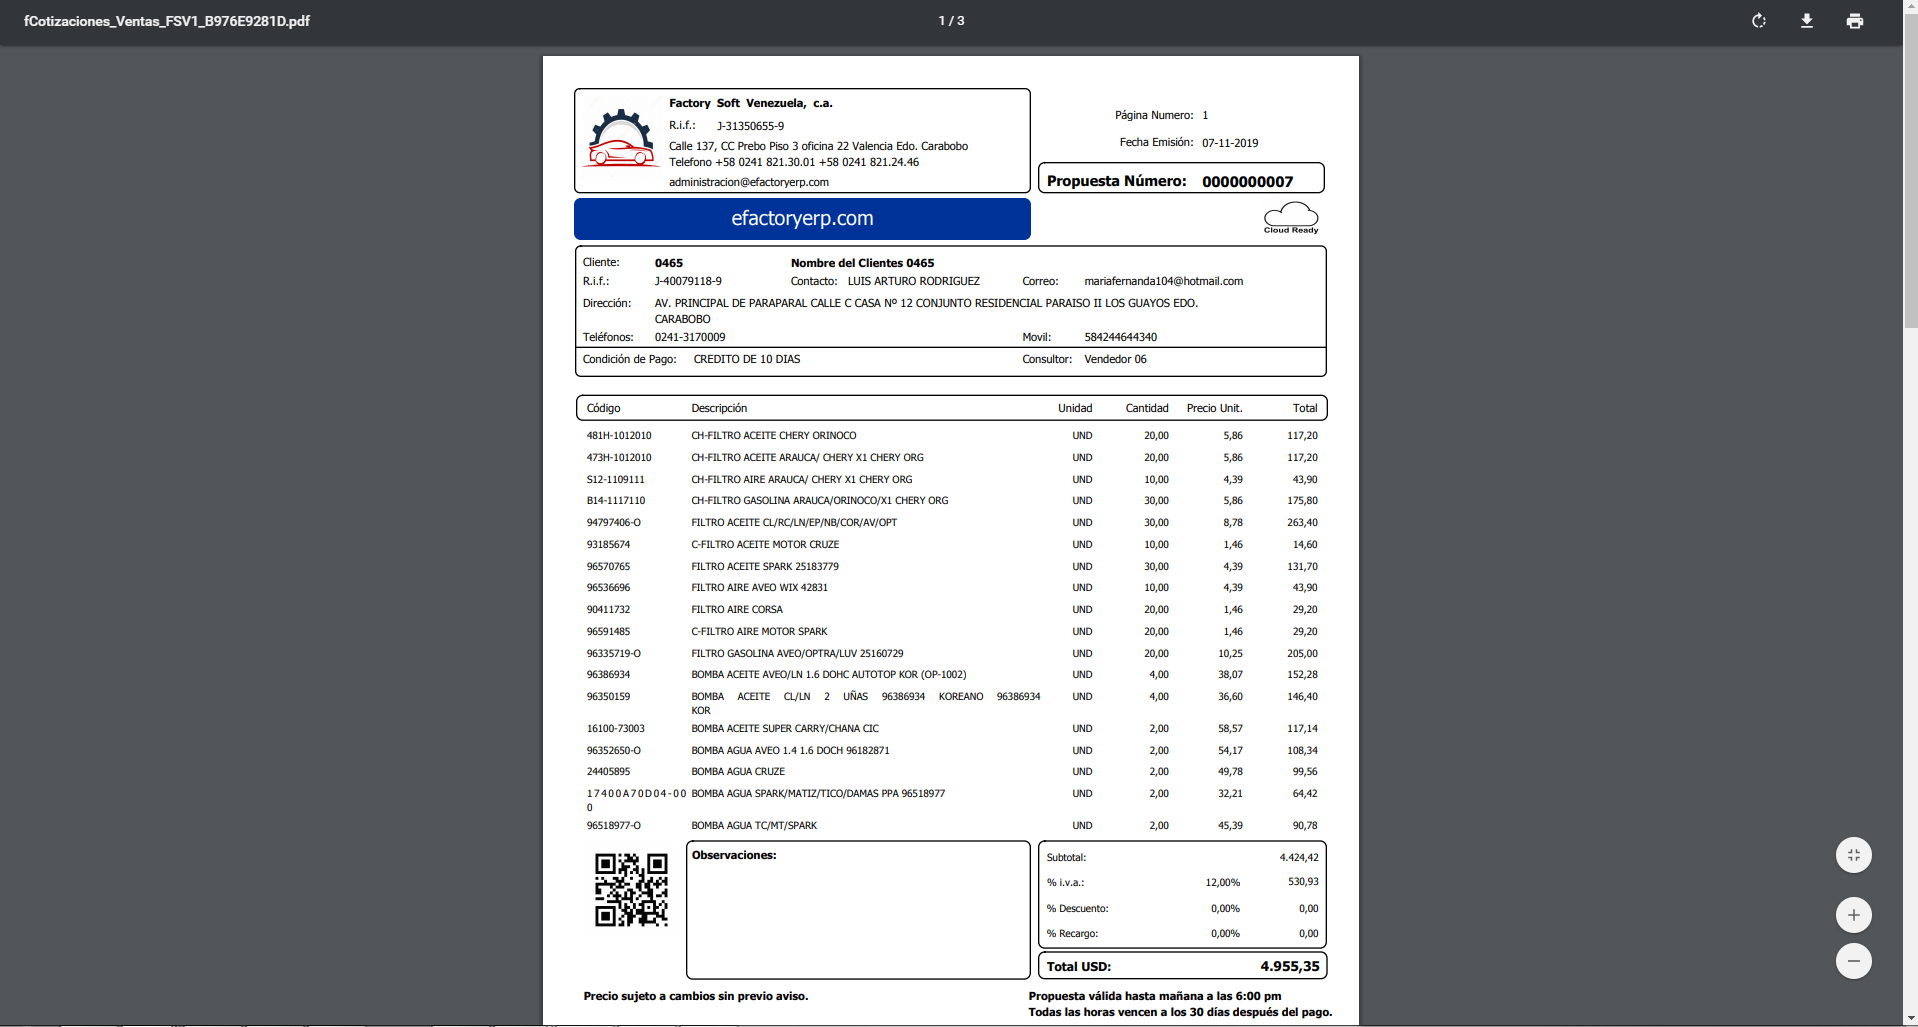This screenshot has width=1918, height=1027.
Task: Click the fit to page button
Action: click(1854, 855)
